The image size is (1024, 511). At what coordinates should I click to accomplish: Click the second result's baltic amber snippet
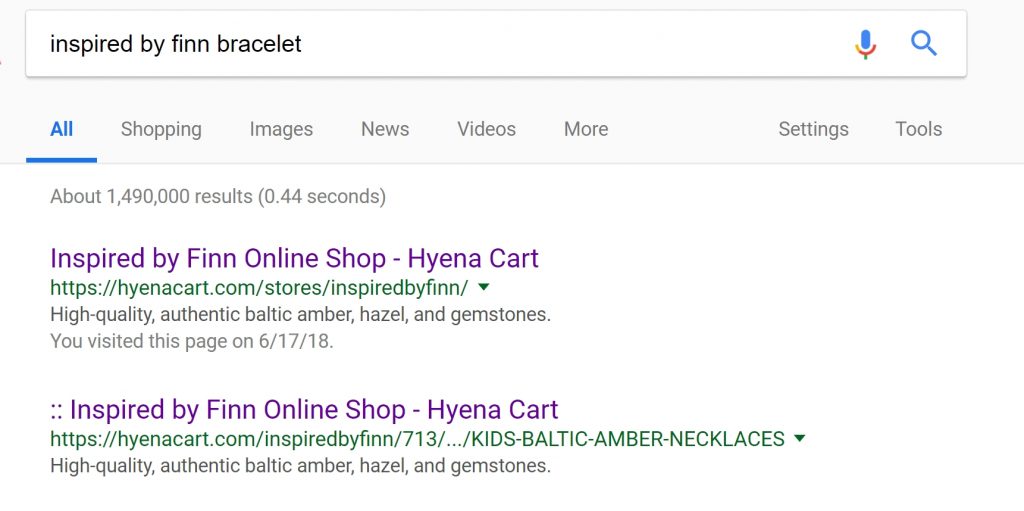coord(300,466)
